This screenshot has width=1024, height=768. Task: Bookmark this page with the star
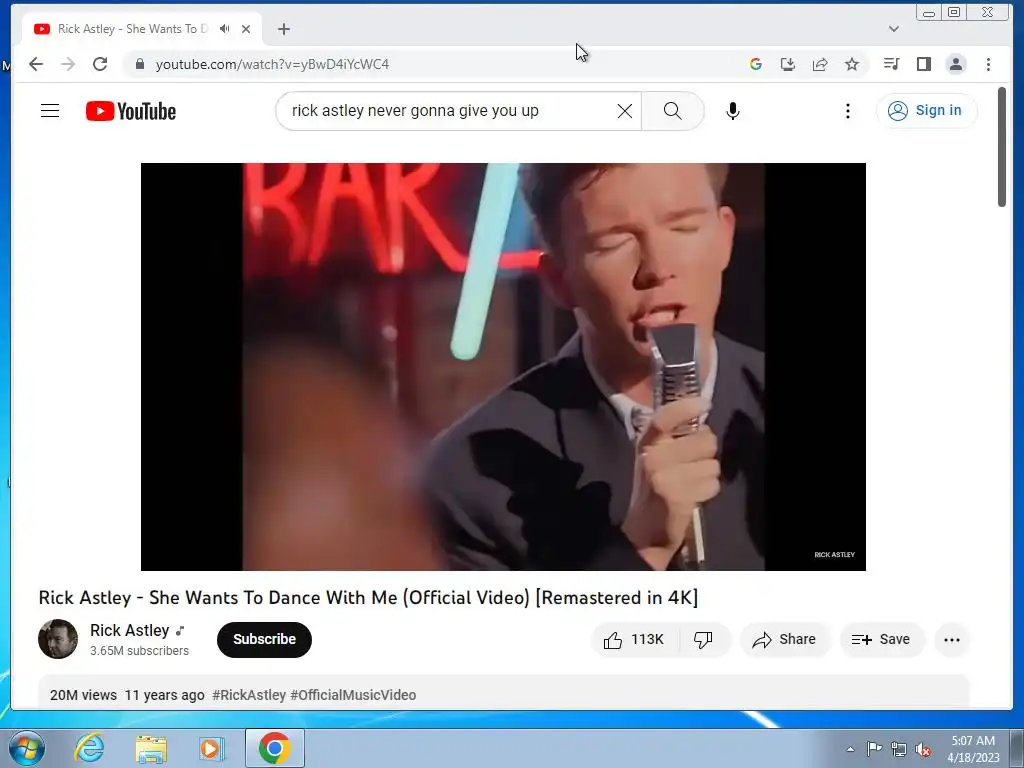(x=852, y=64)
